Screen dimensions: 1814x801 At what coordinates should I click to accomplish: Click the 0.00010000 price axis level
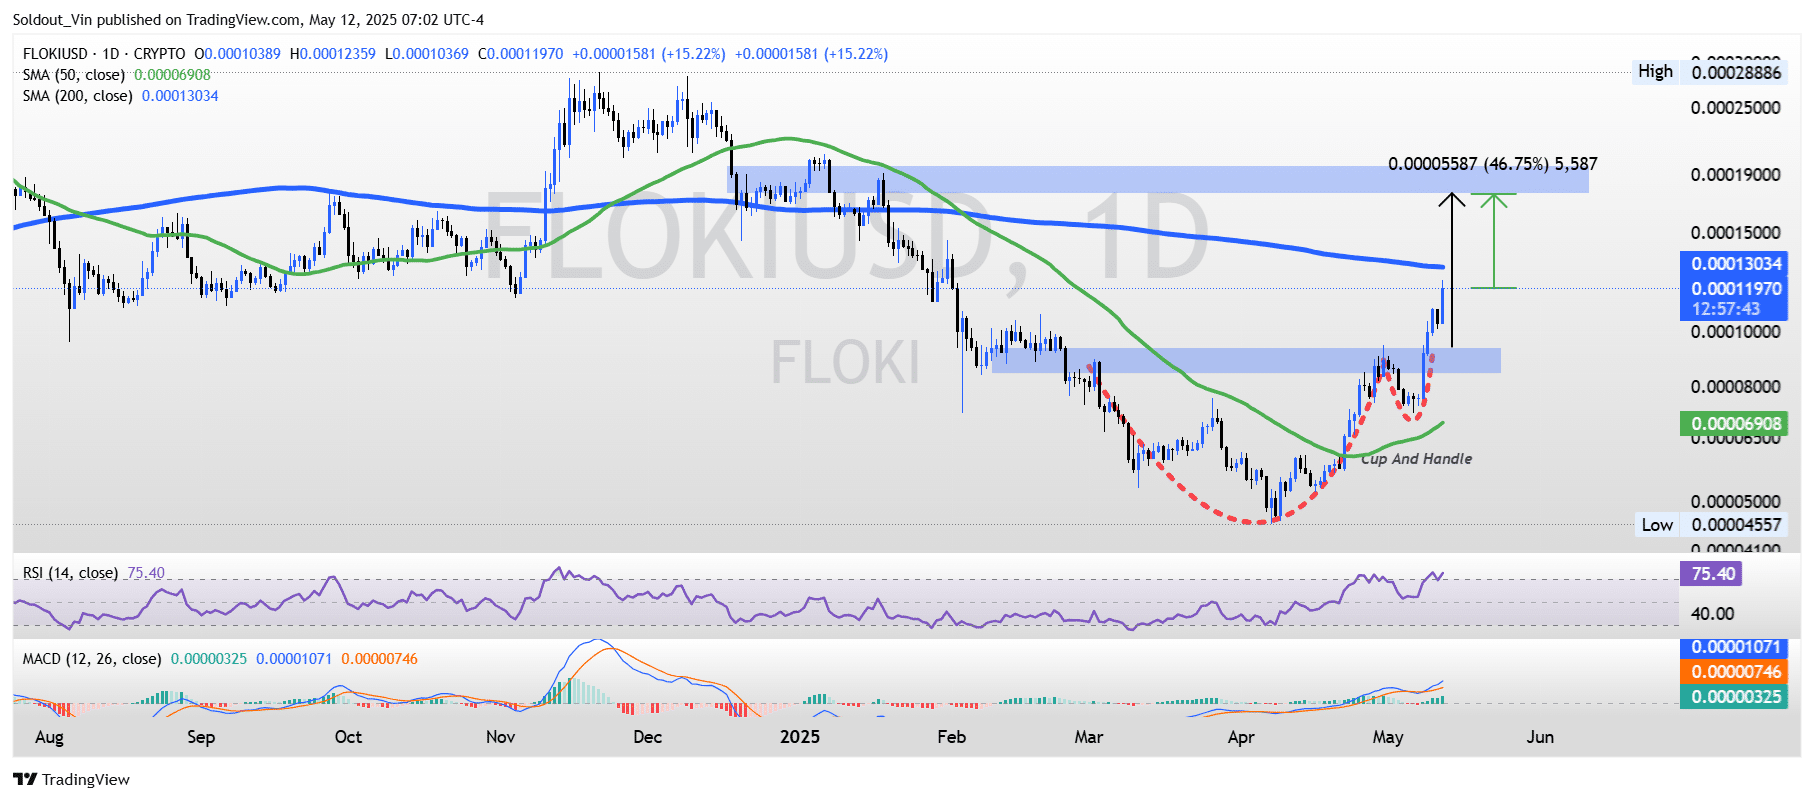(x=1736, y=332)
